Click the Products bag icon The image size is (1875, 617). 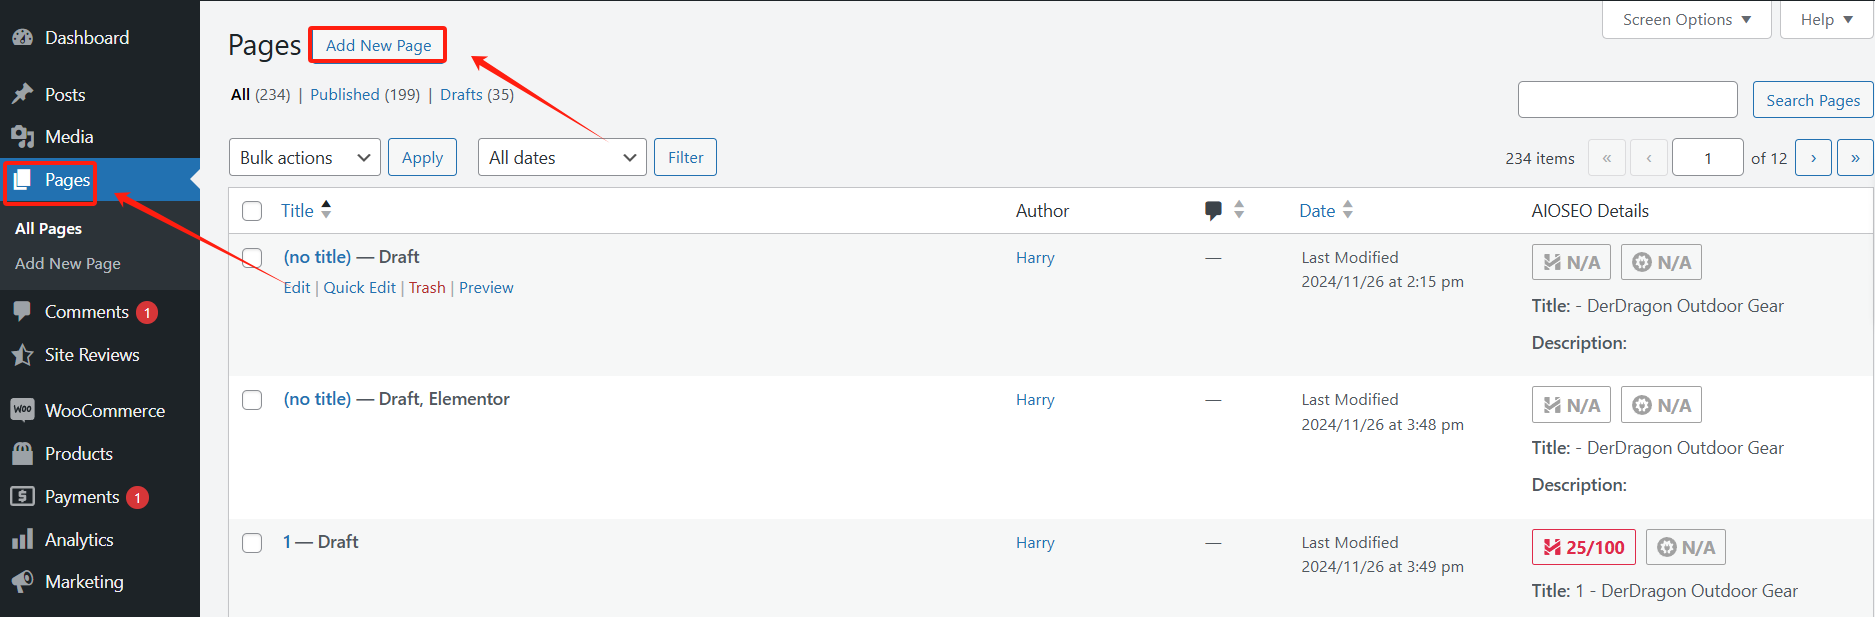tap(22, 453)
